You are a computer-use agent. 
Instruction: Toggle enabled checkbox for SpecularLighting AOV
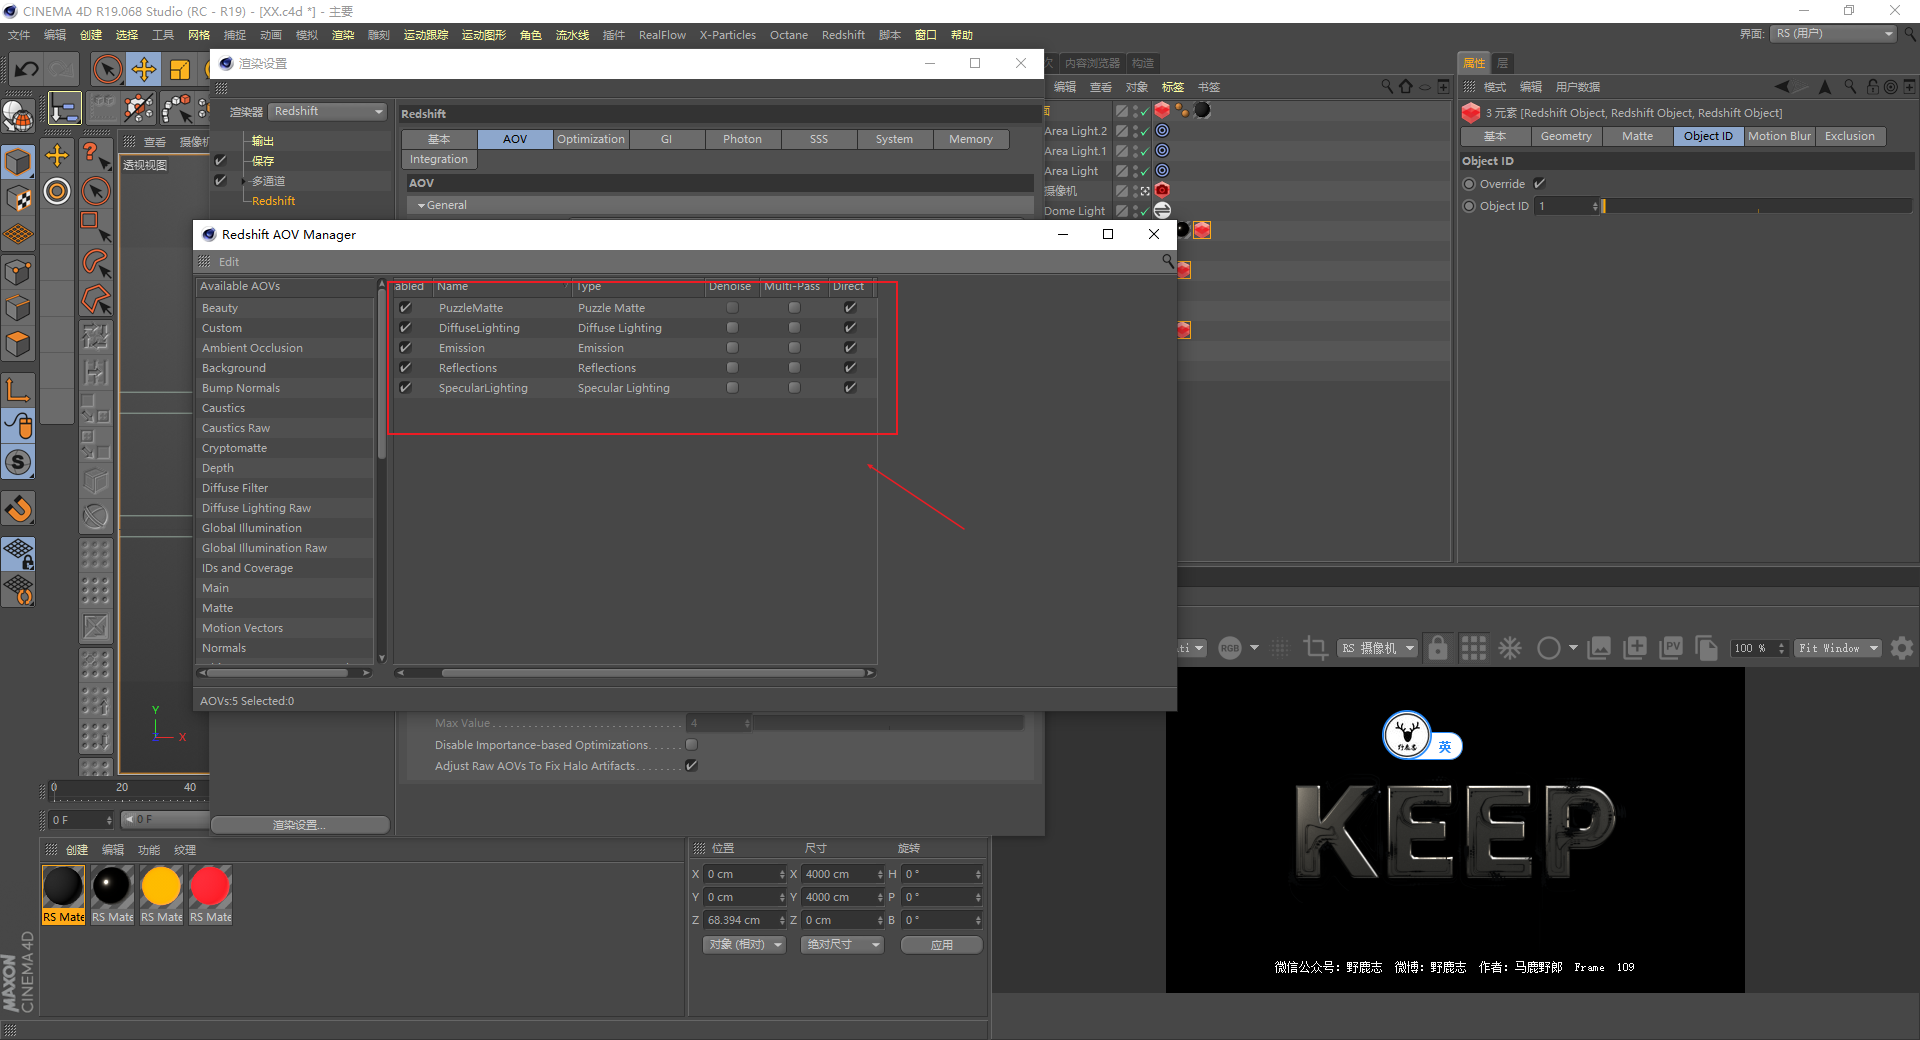pos(405,388)
